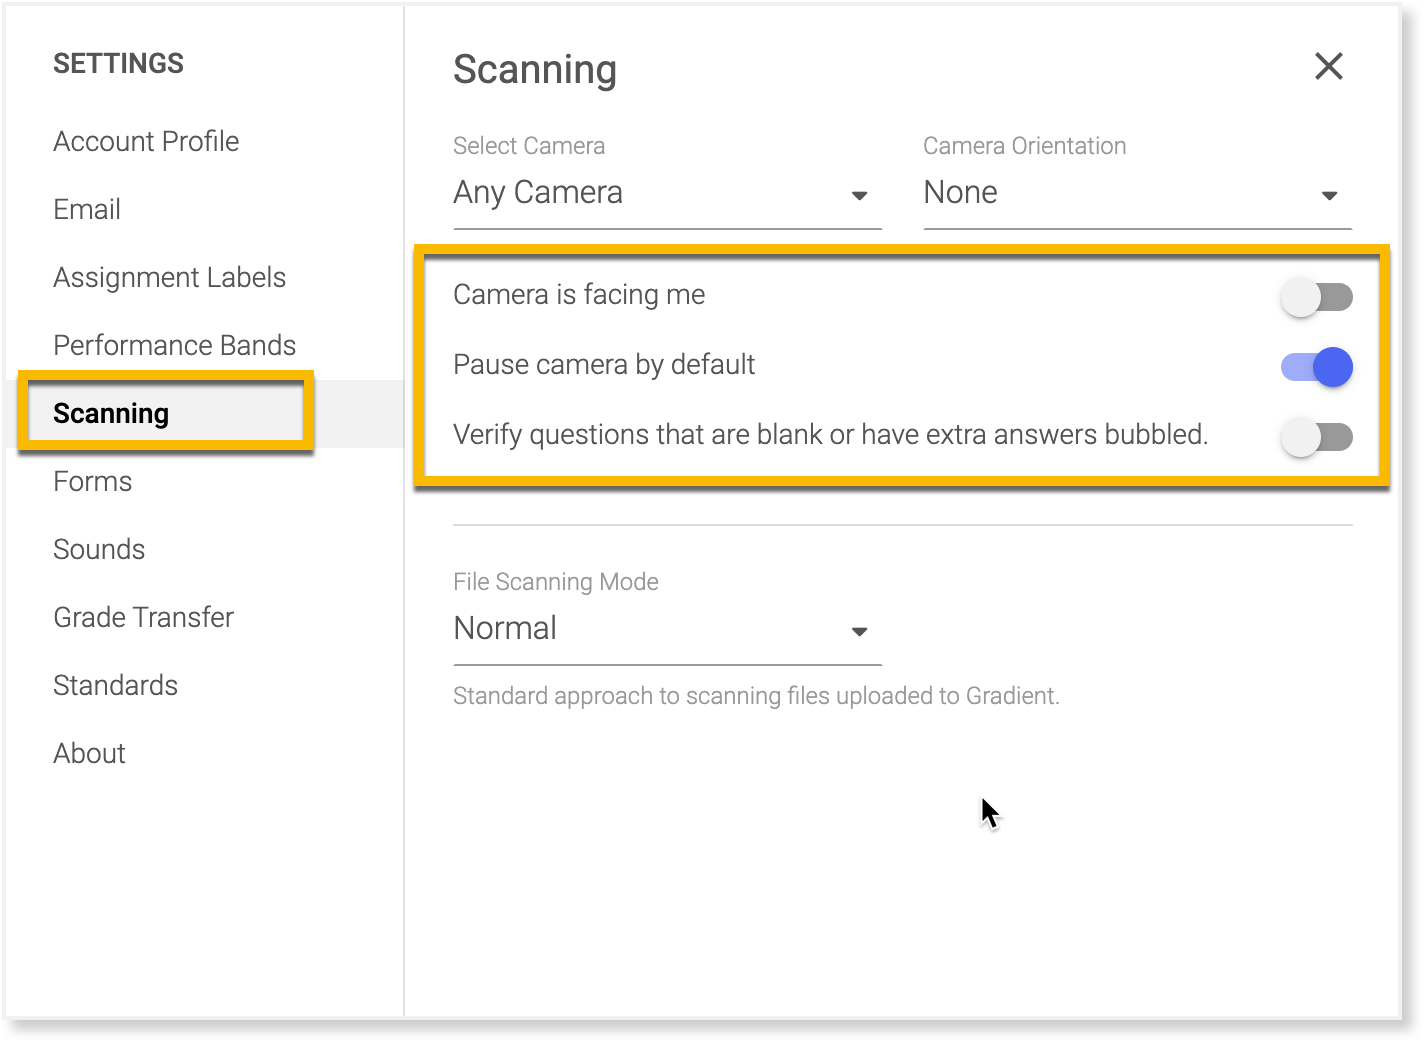Open the Standards section
Image resolution: width=1424 pixels, height=1042 pixels.
pyautogui.click(x=115, y=685)
